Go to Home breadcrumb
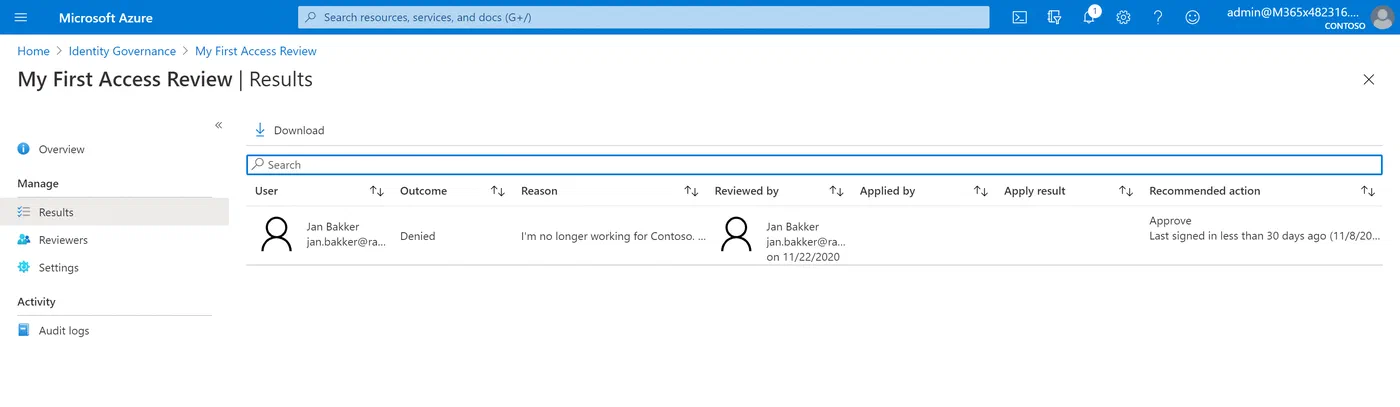Screen dimensions: 1400x407 point(33,51)
